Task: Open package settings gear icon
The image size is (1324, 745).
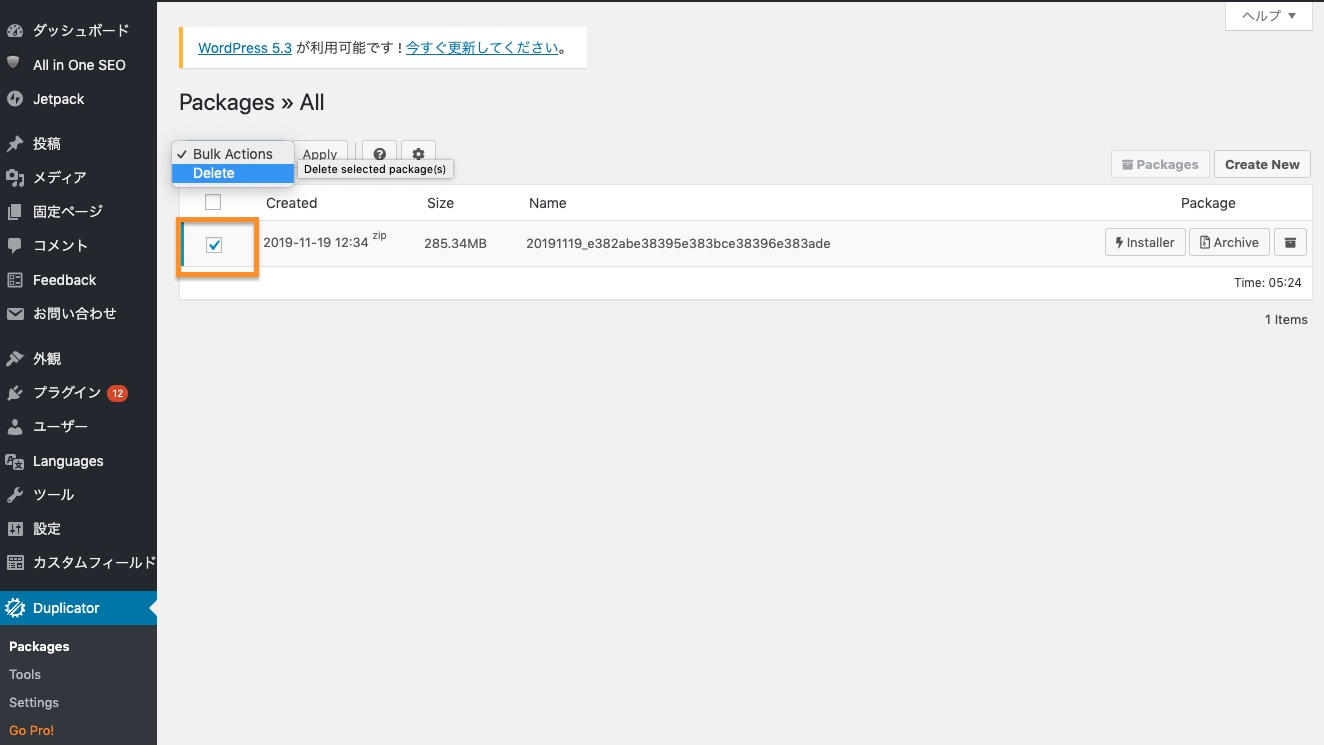Action: click(x=418, y=155)
